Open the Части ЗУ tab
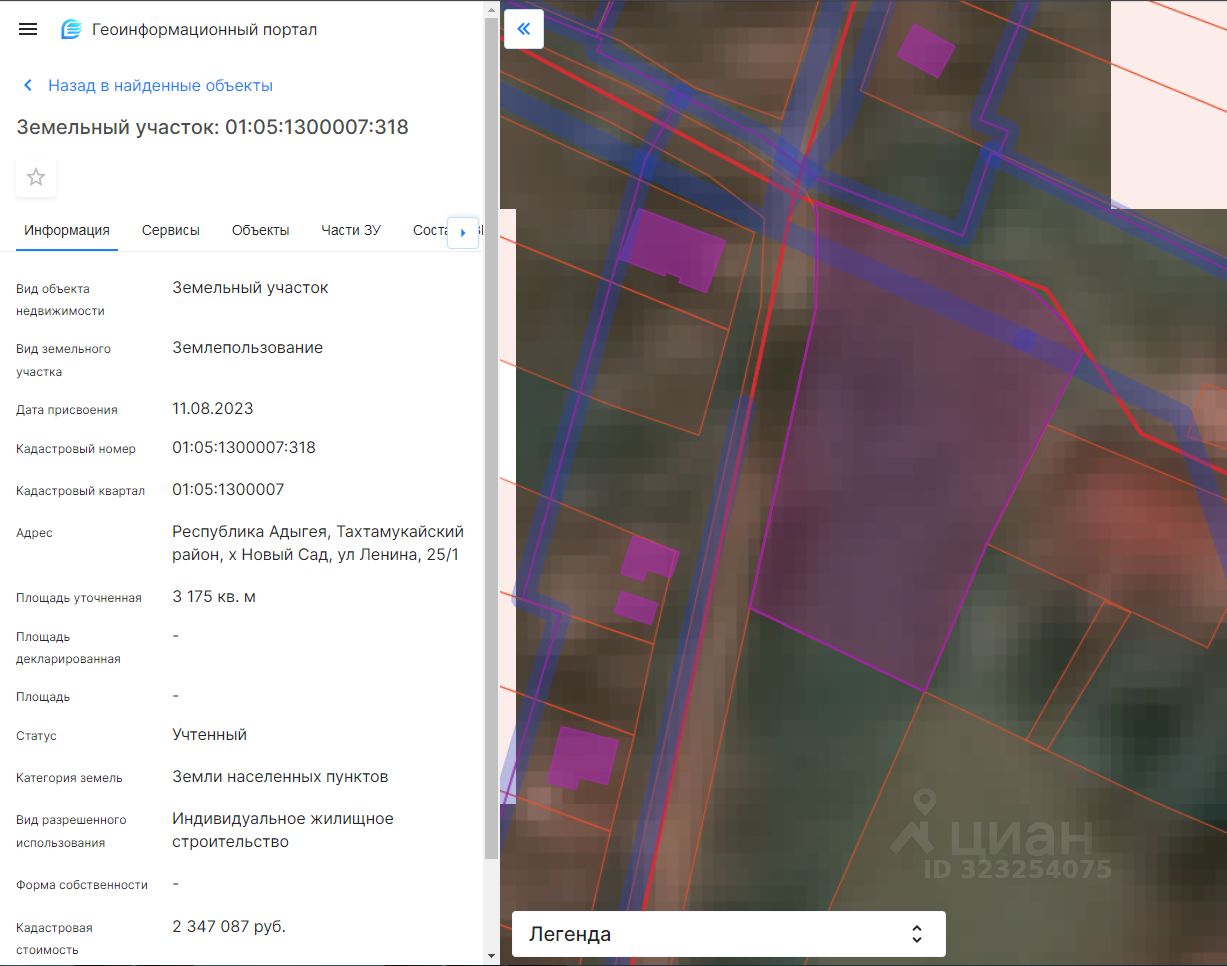This screenshot has width=1227, height=966. pos(351,230)
